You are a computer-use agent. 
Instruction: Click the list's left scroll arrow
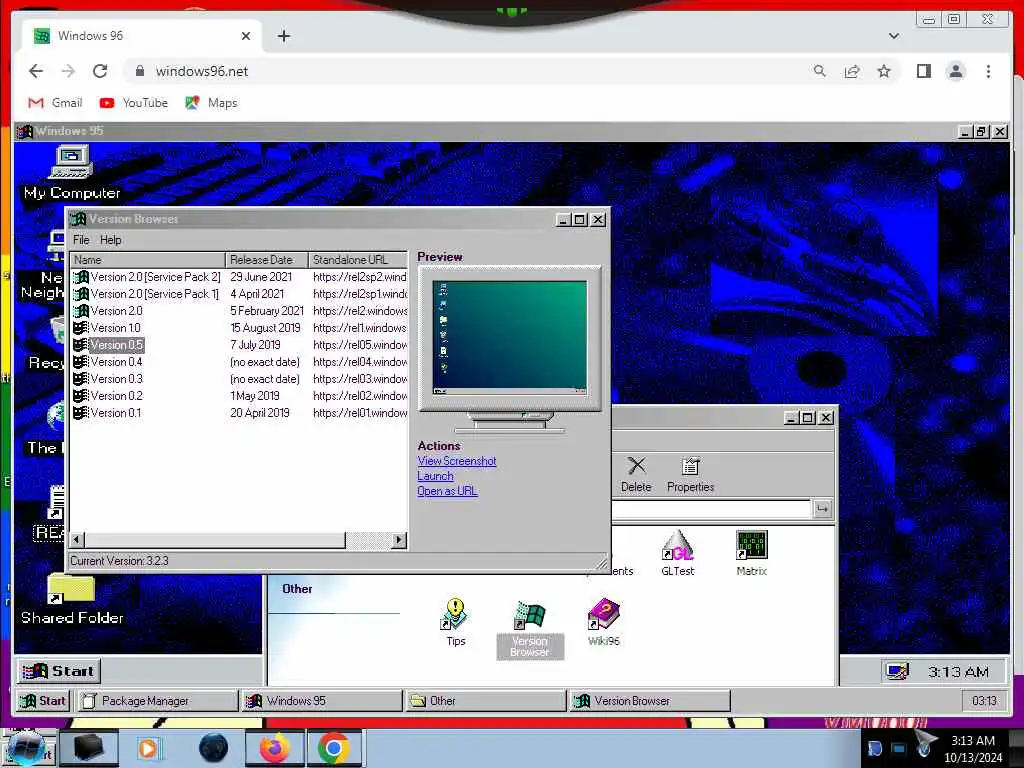(x=77, y=540)
